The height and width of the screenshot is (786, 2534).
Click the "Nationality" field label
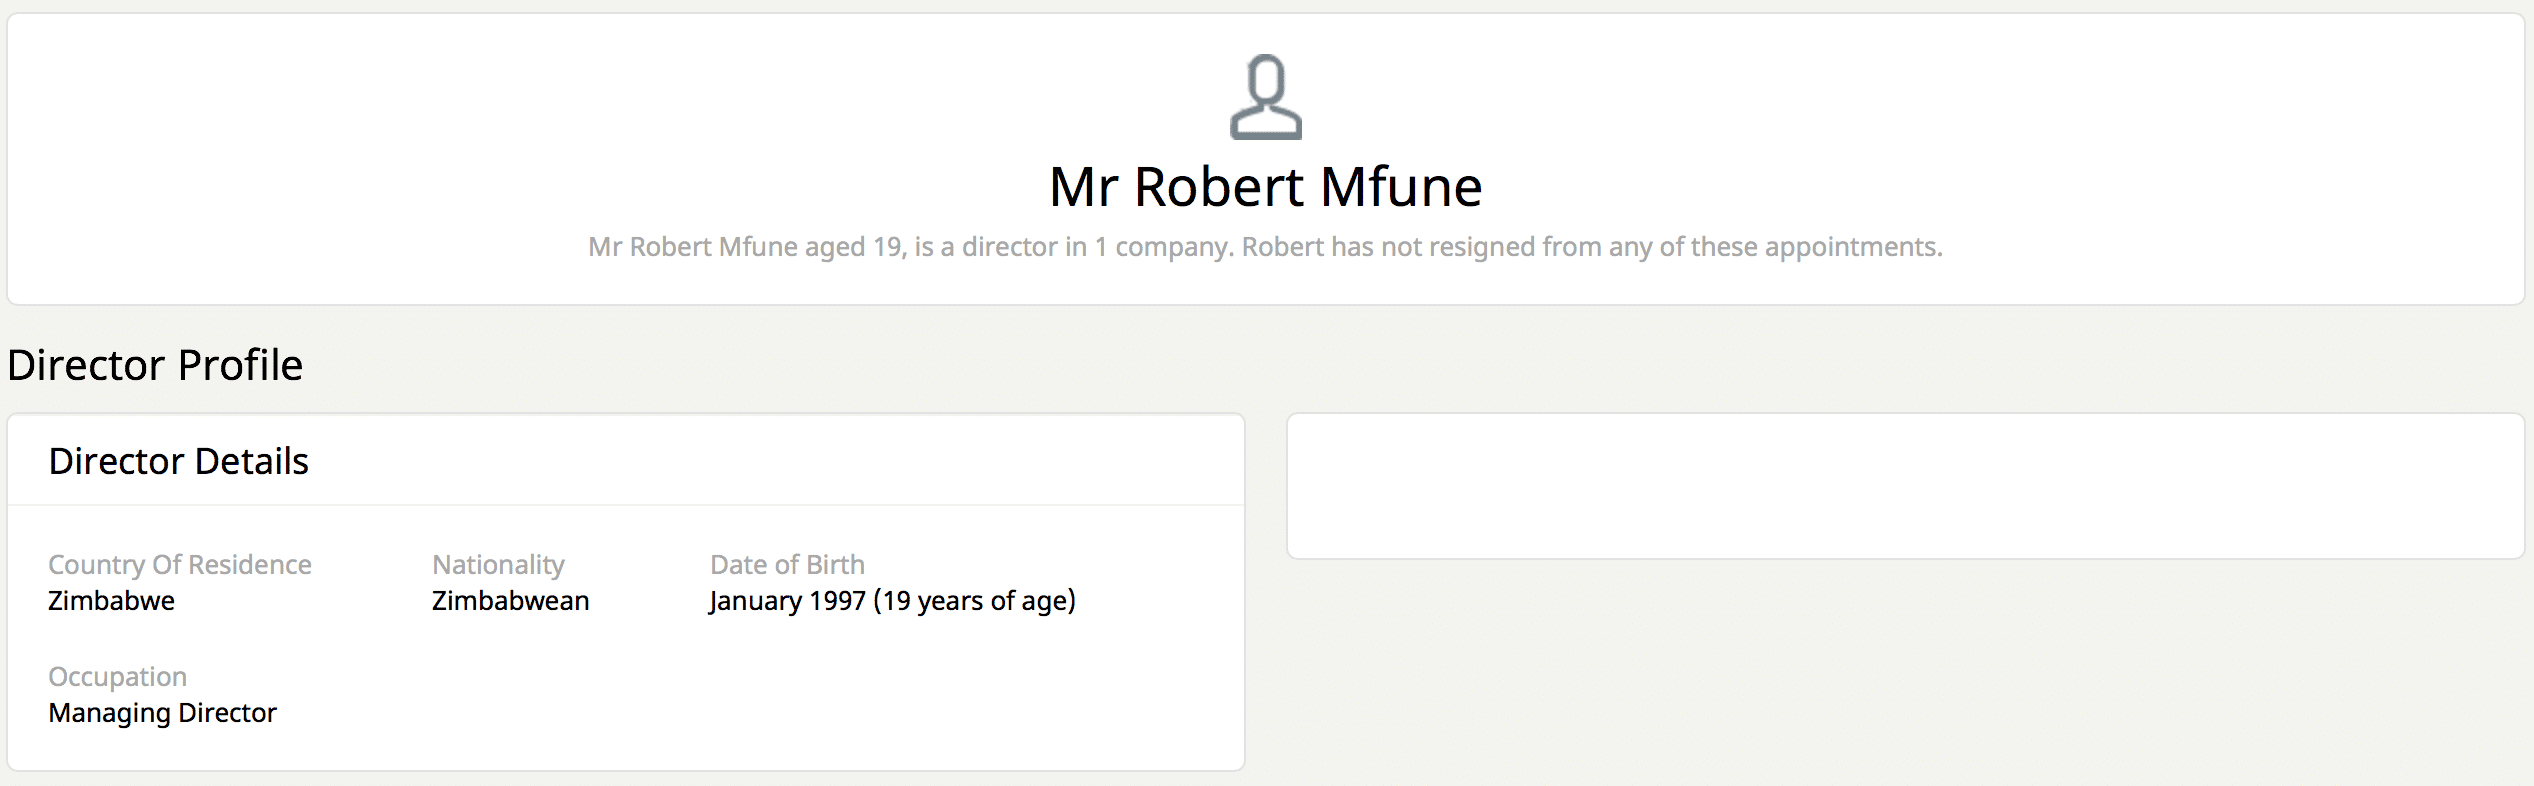click(x=498, y=565)
